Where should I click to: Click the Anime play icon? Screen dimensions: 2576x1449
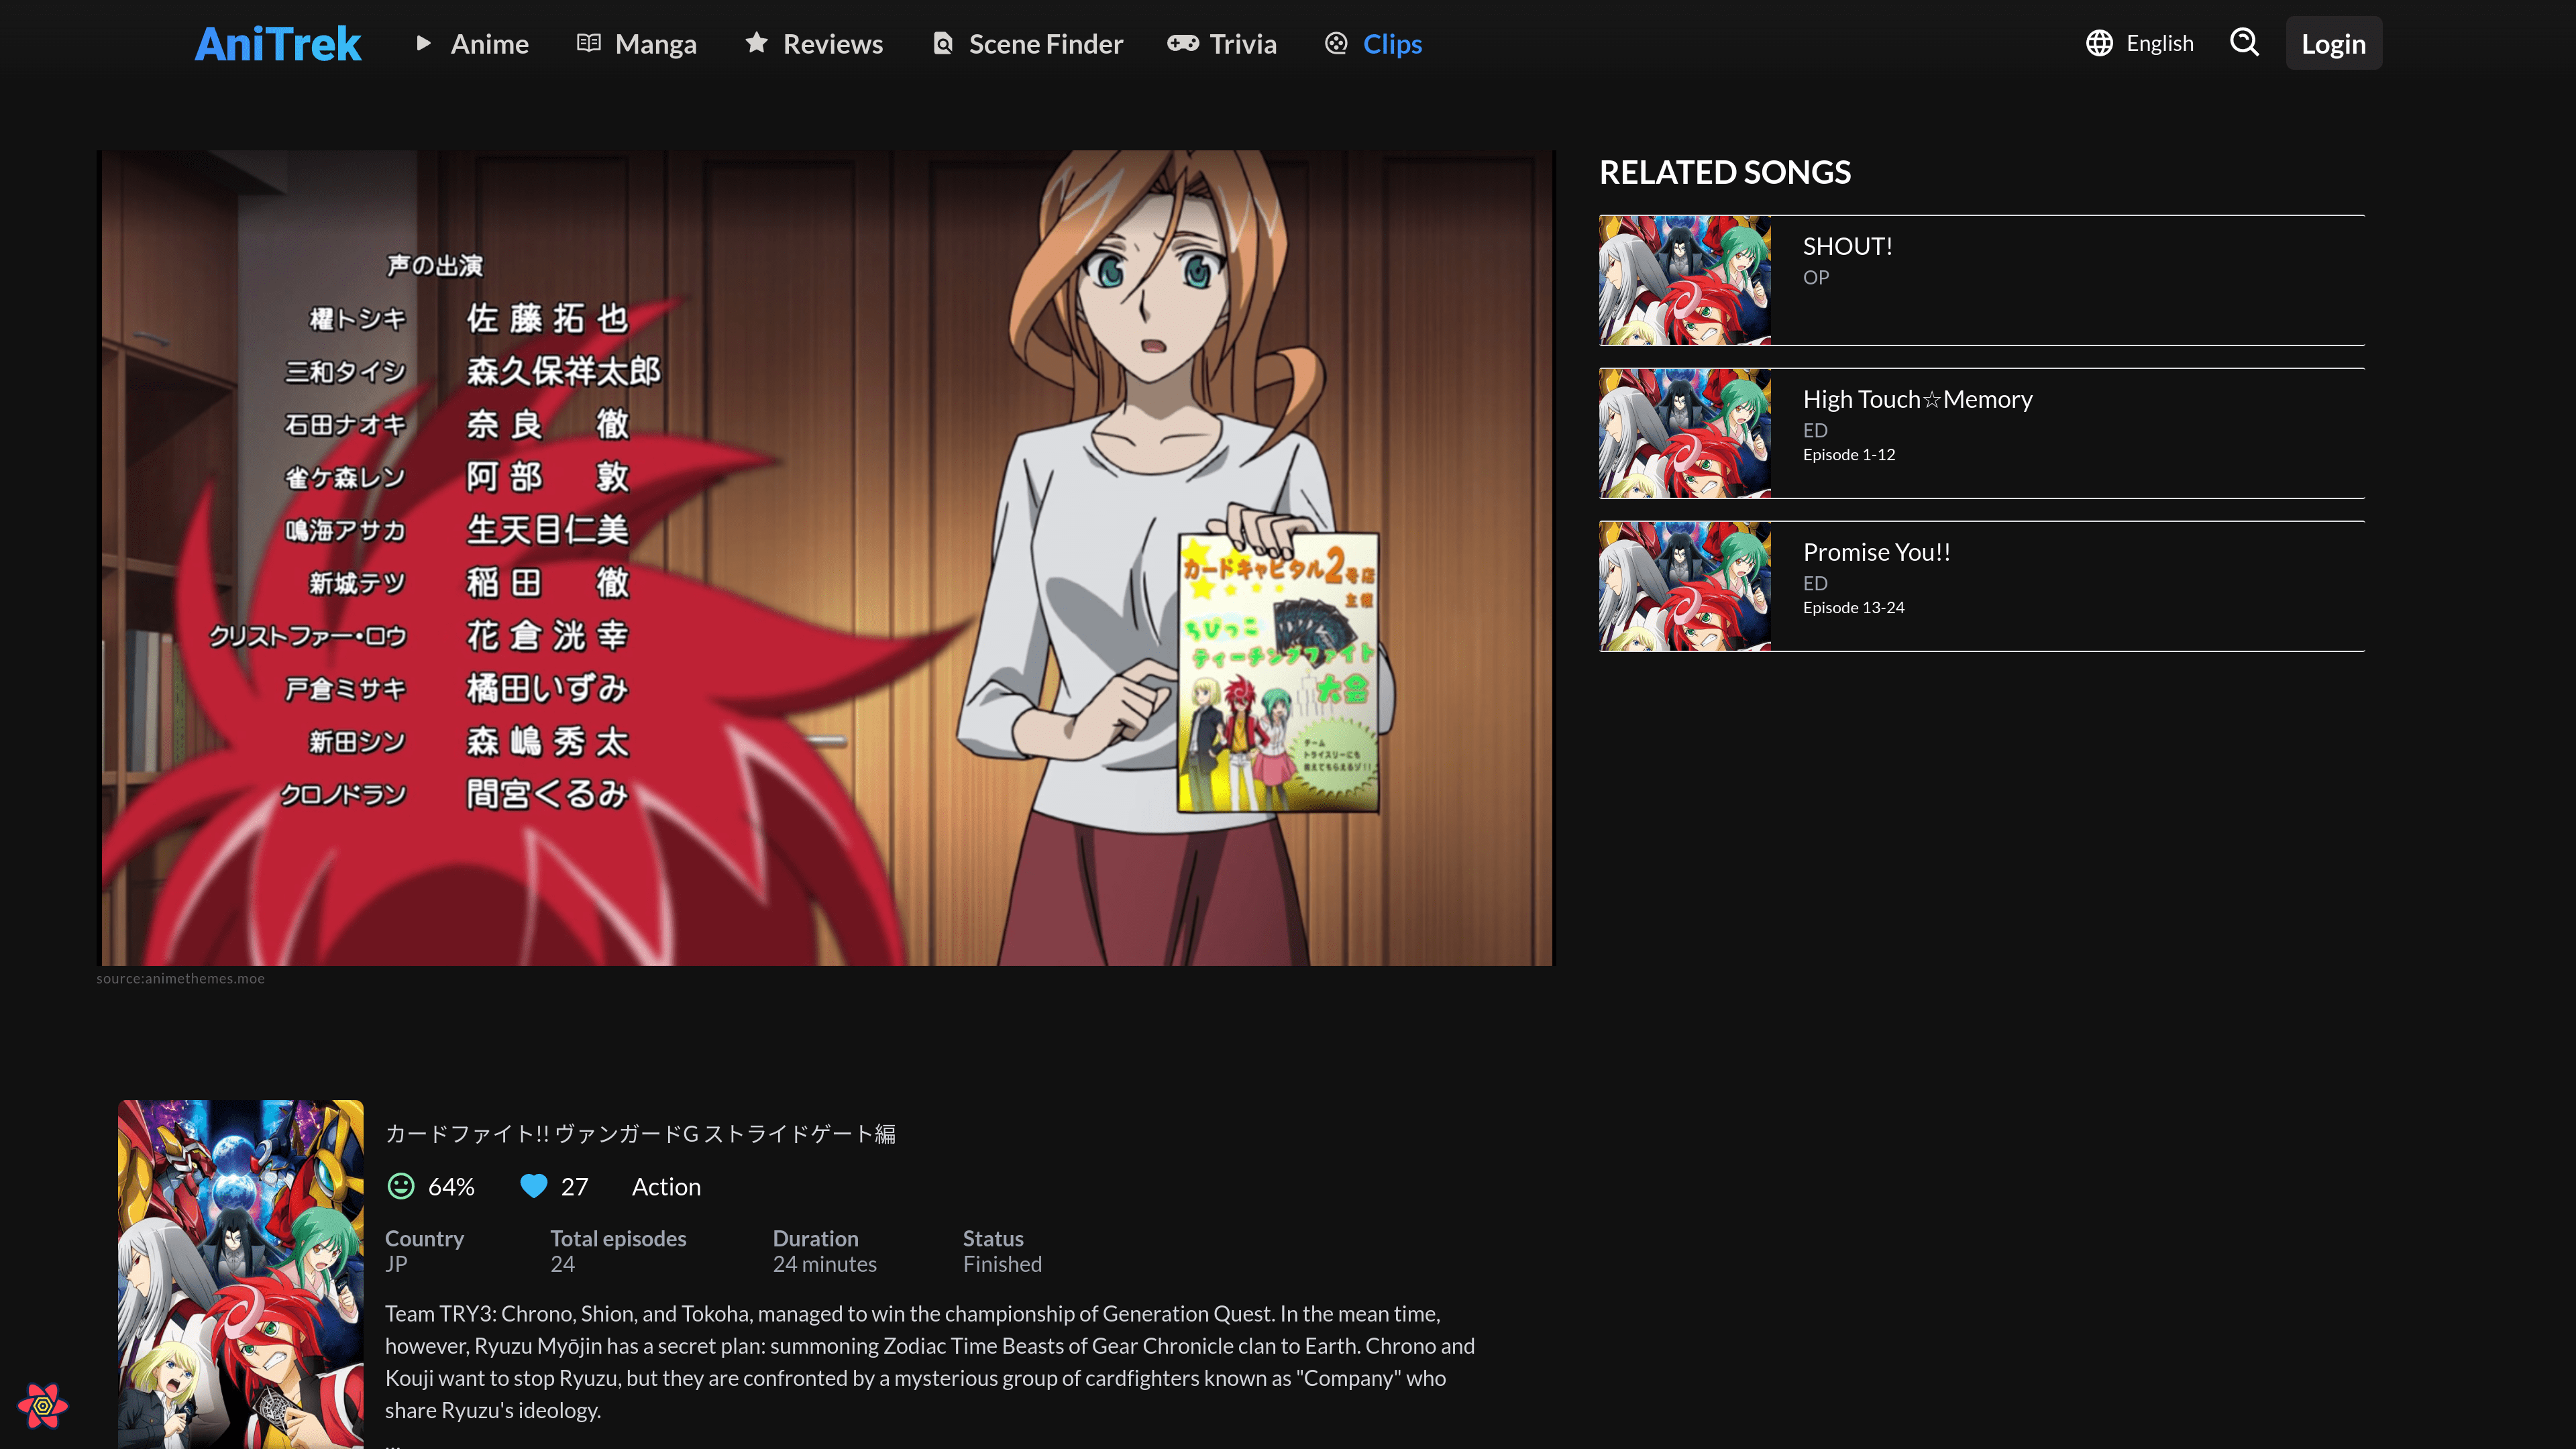point(424,43)
